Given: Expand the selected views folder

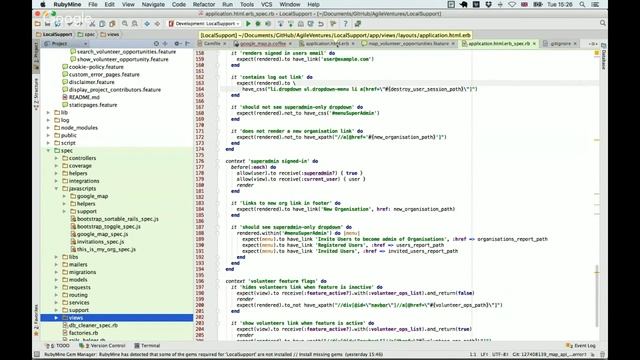Looking at the screenshot, I should (x=56, y=318).
